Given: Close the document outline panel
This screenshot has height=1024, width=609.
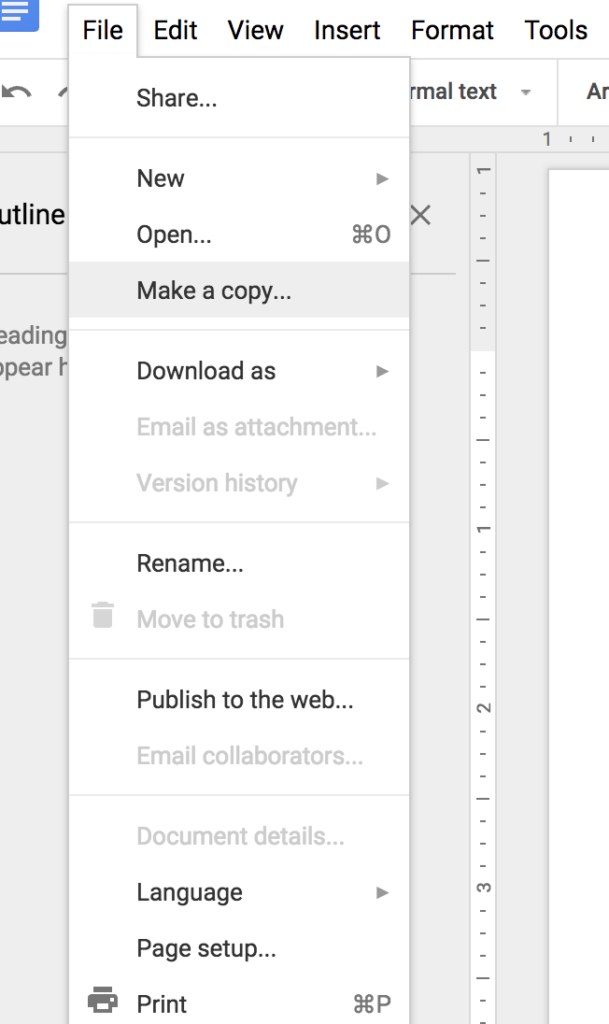Looking at the screenshot, I should pyautogui.click(x=420, y=214).
